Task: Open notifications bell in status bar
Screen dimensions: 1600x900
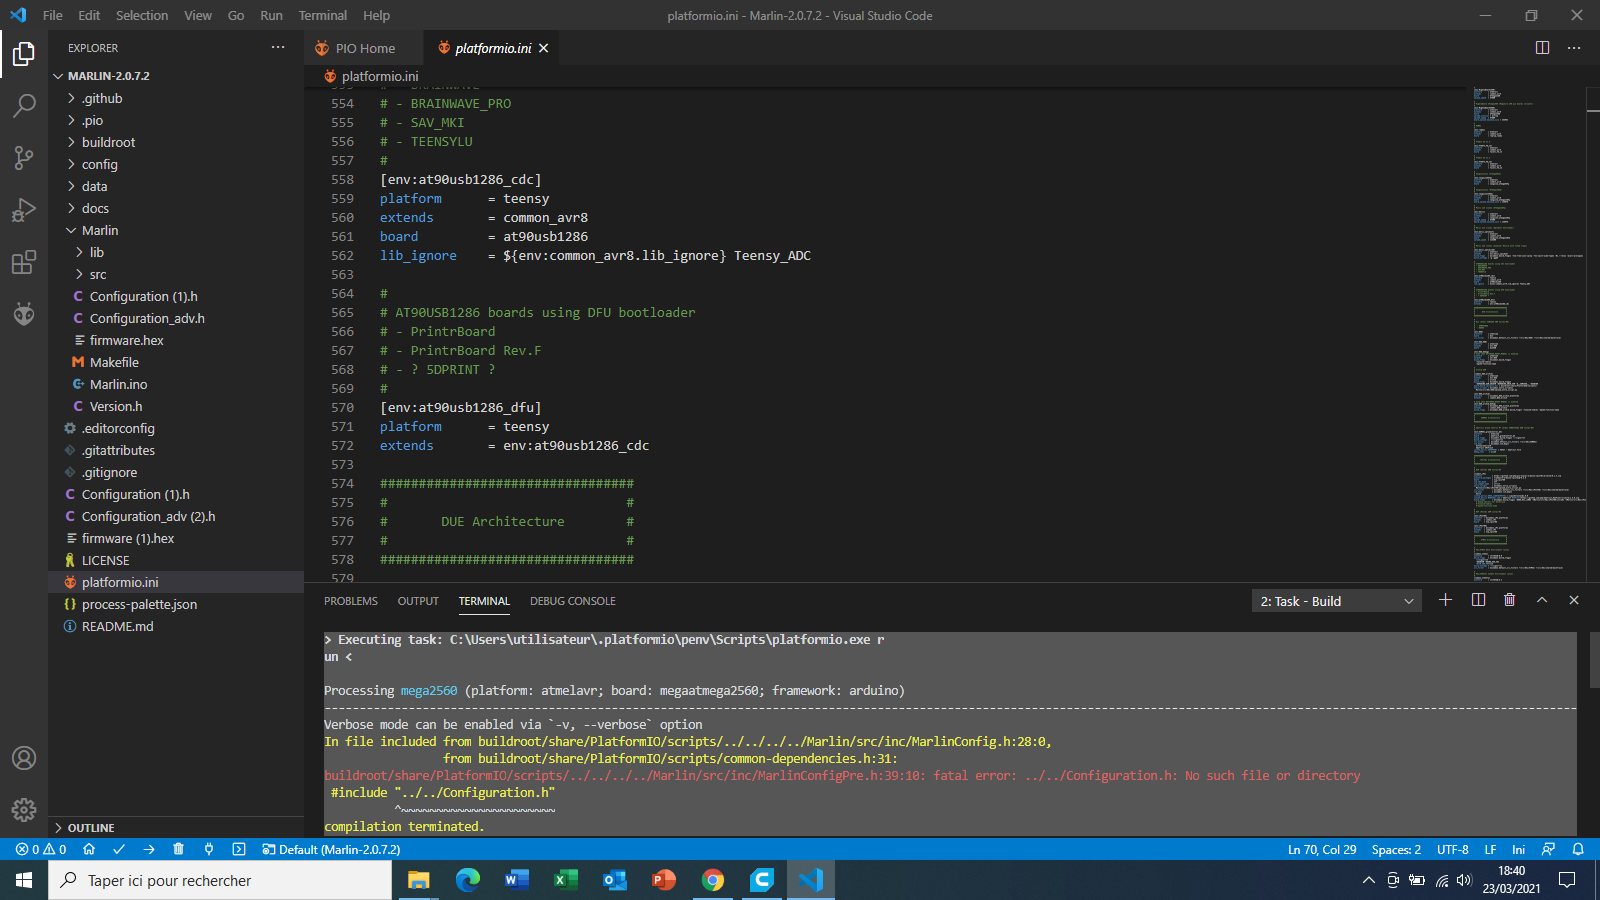Action: (1578, 849)
